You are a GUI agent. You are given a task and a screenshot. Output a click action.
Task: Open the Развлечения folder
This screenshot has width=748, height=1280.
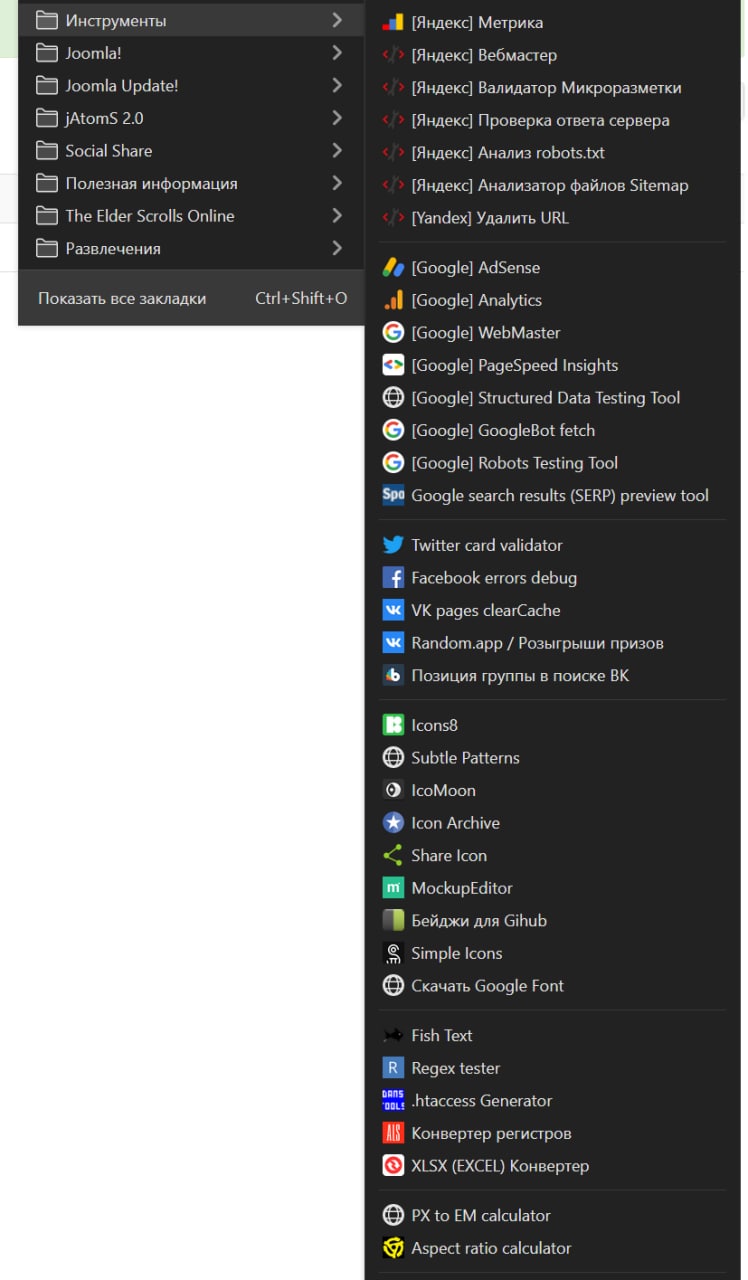(x=113, y=248)
